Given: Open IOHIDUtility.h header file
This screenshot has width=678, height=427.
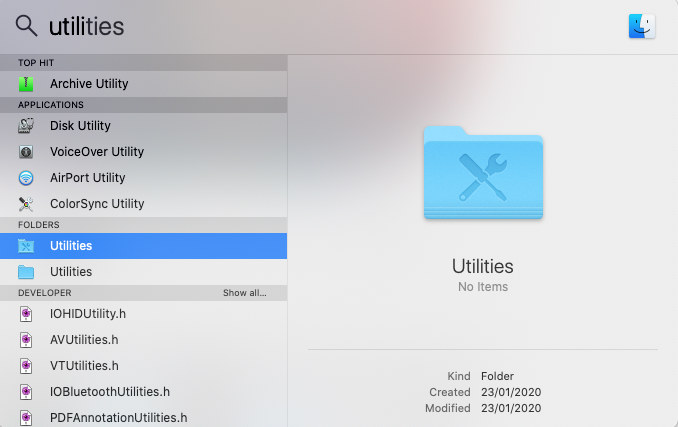Looking at the screenshot, I should tap(88, 314).
